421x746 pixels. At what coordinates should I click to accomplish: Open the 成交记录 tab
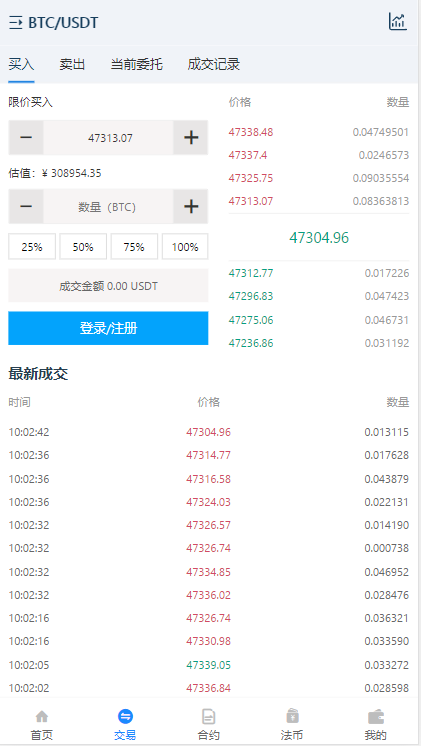pos(214,64)
